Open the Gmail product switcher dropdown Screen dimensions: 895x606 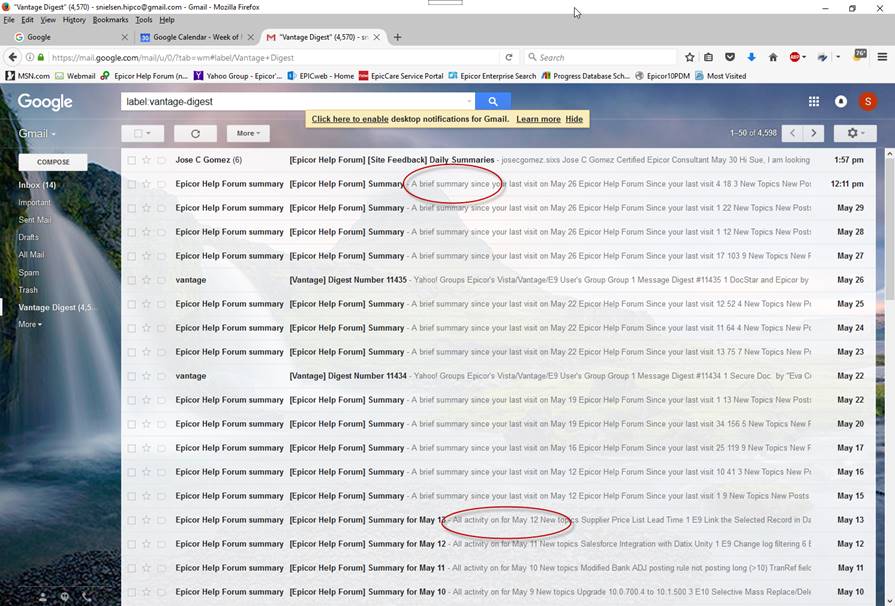pos(37,134)
